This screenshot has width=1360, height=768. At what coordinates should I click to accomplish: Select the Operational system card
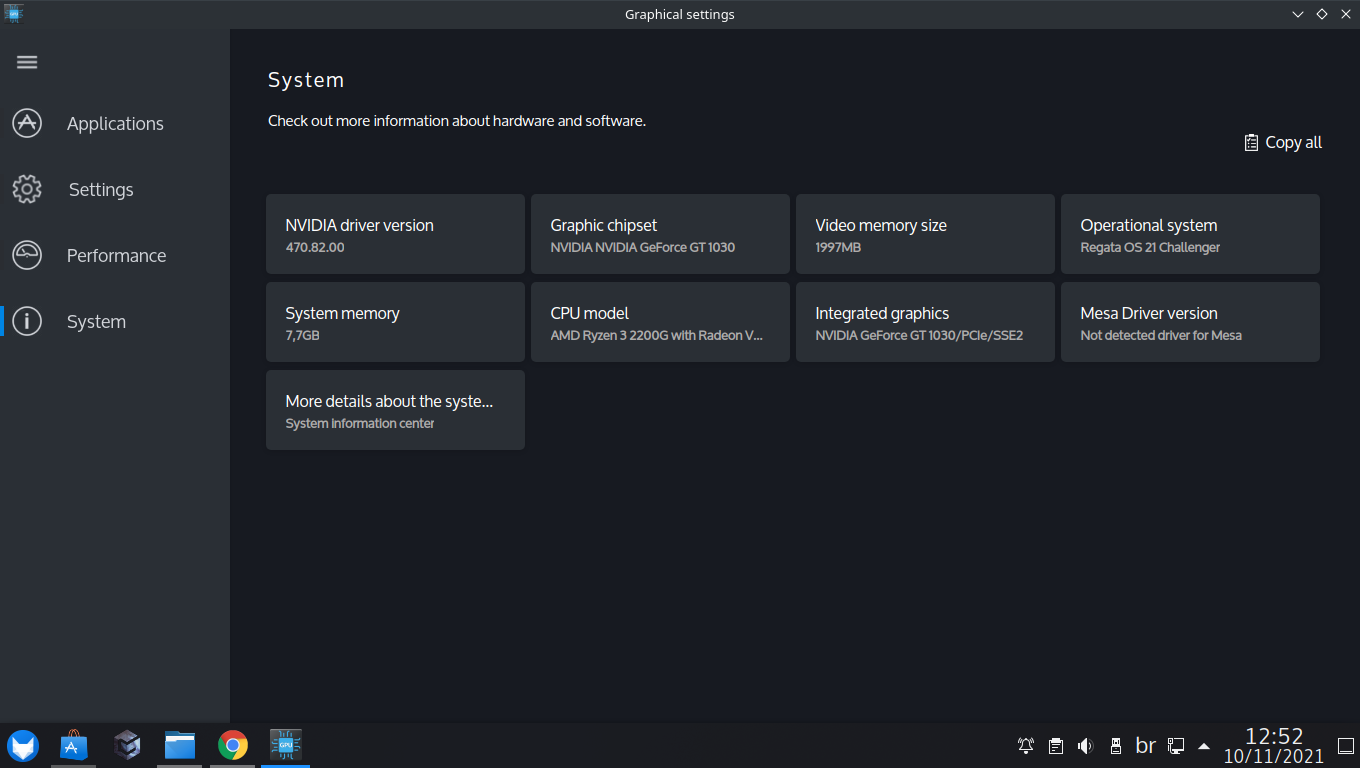click(x=1190, y=234)
